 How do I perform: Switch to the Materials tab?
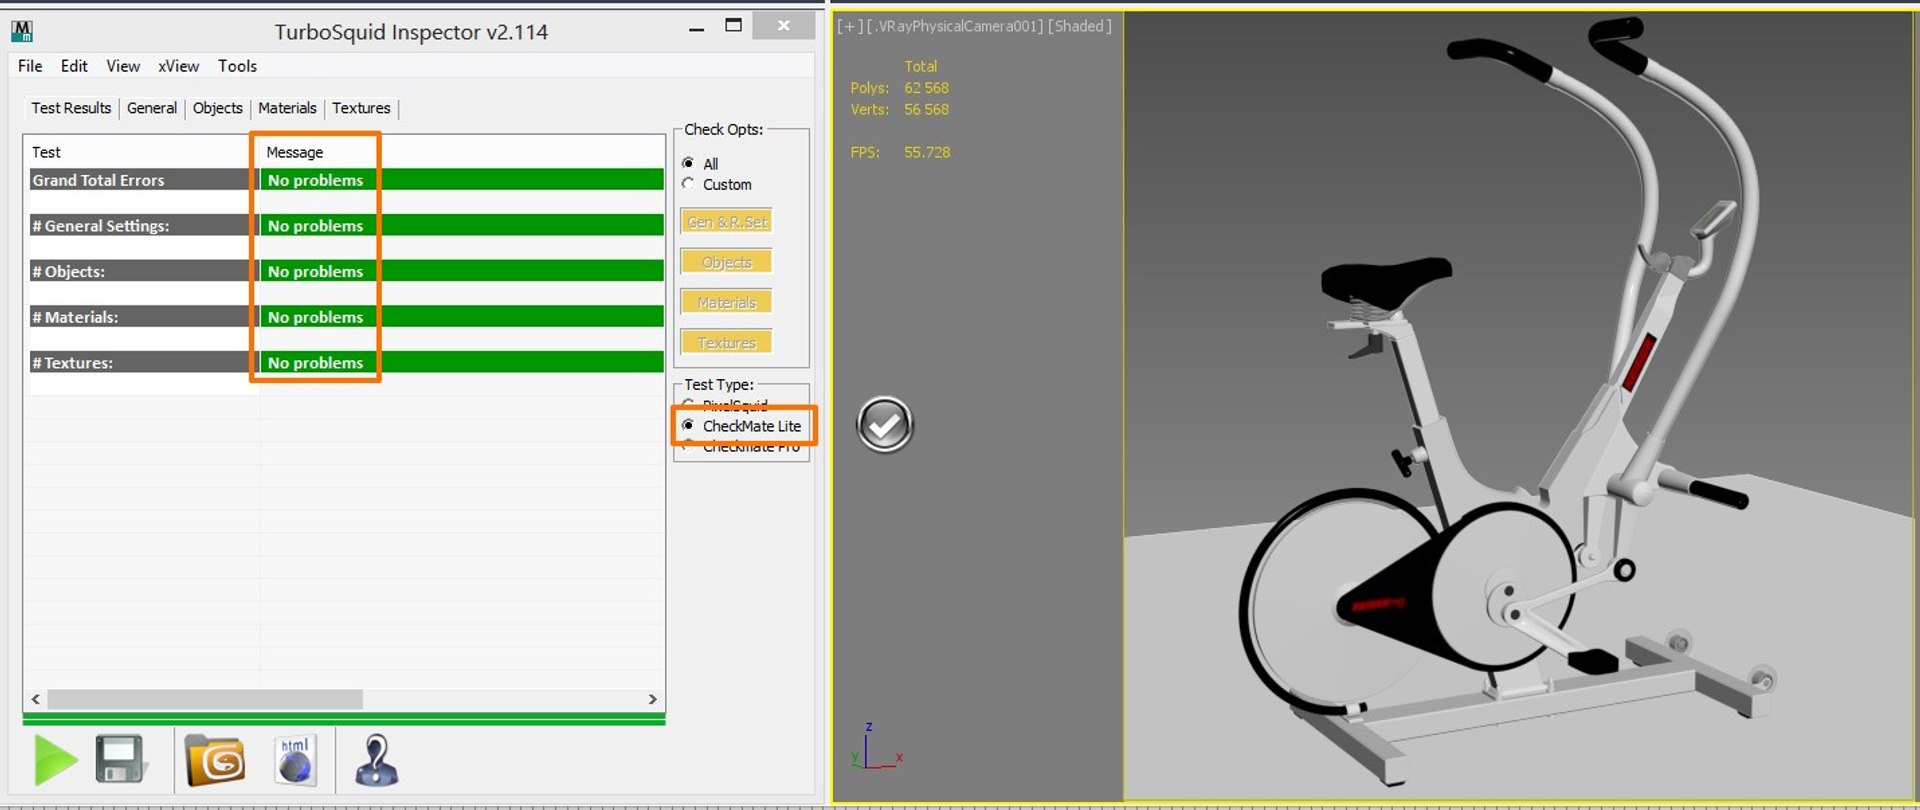(x=287, y=108)
